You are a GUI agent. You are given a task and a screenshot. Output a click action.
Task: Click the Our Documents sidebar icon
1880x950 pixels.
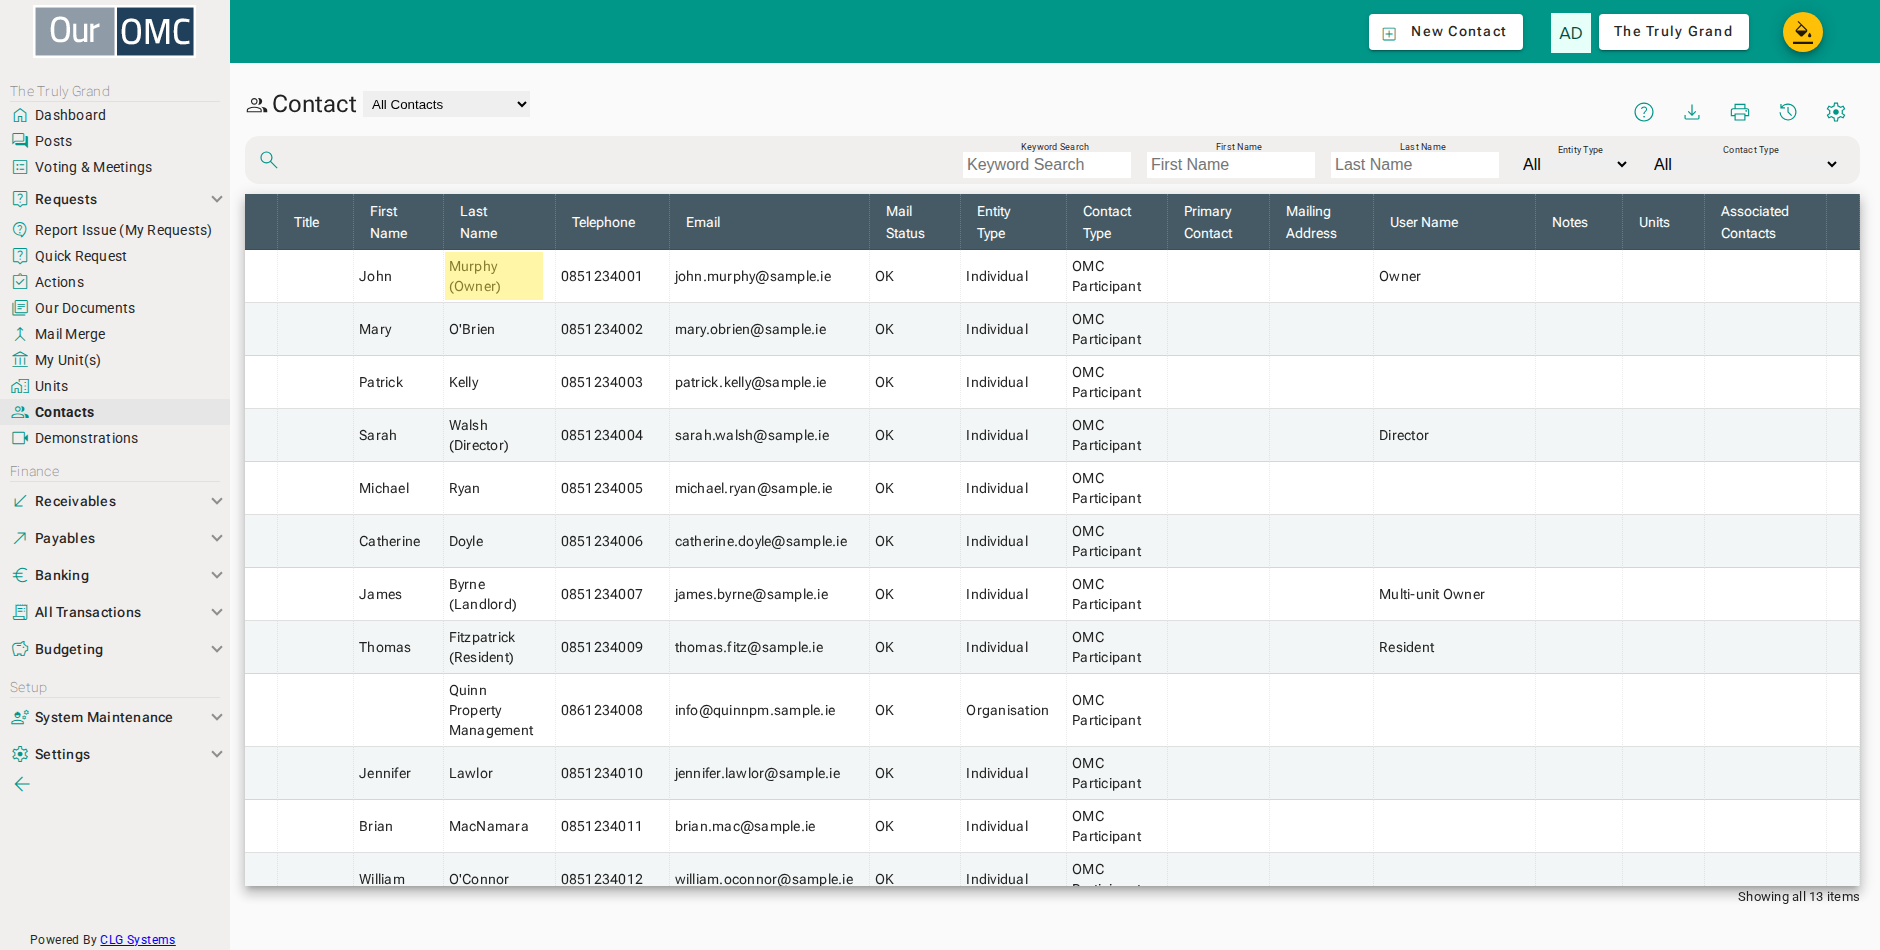[20, 308]
